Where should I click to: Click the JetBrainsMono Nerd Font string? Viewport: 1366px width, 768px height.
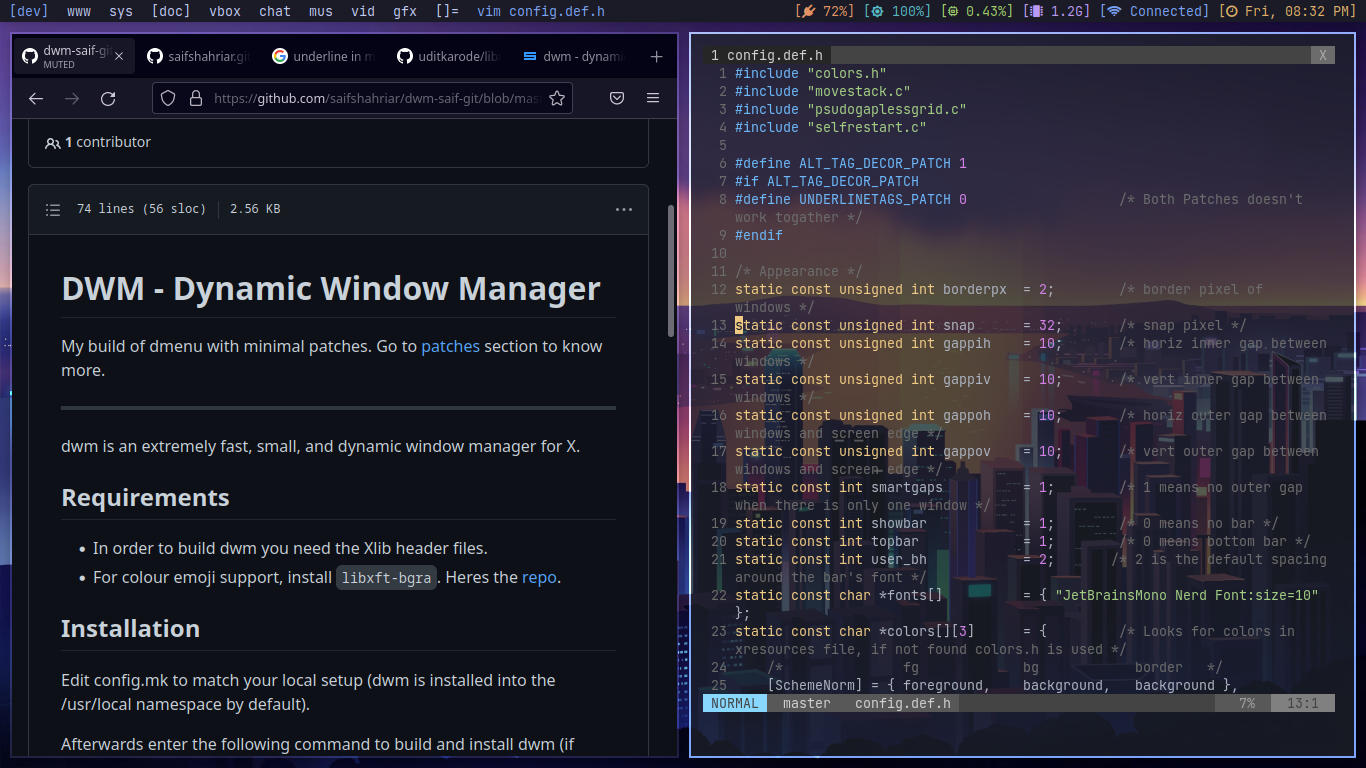click(x=1187, y=595)
